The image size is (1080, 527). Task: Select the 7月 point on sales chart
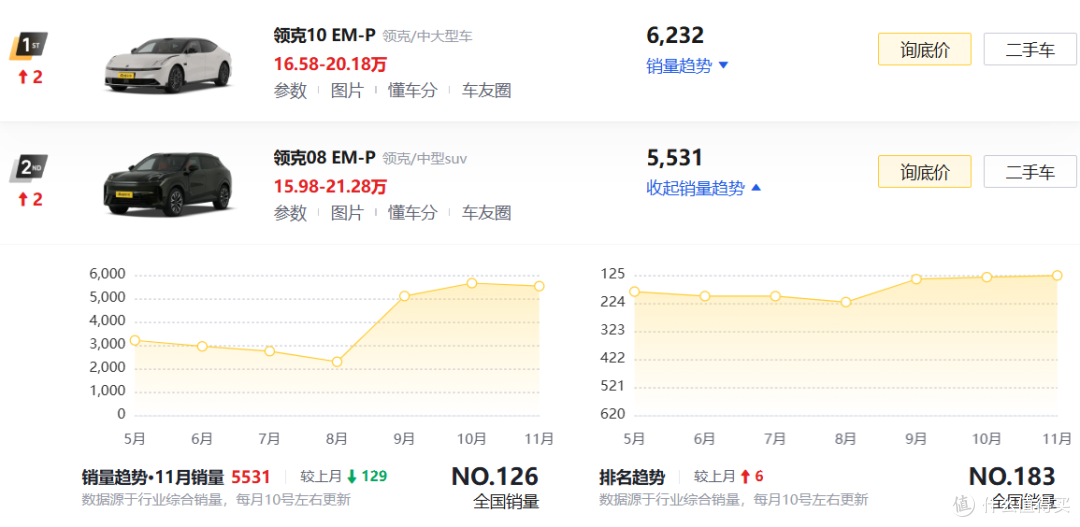[270, 351]
